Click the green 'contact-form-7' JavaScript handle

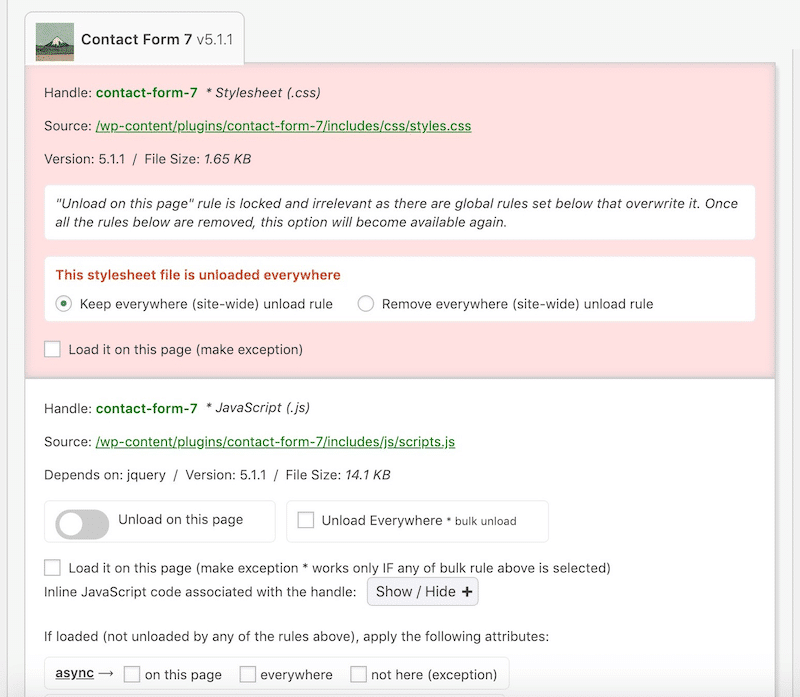coord(148,408)
